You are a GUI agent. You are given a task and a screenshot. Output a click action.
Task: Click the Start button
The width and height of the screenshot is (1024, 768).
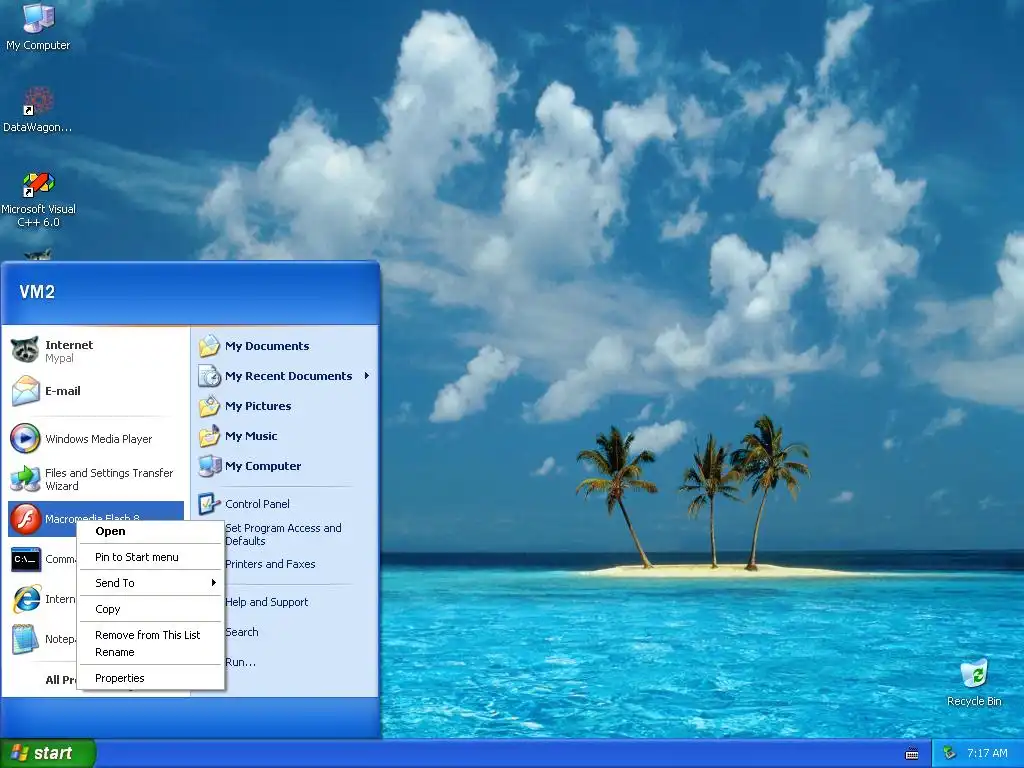pyautogui.click(x=48, y=753)
